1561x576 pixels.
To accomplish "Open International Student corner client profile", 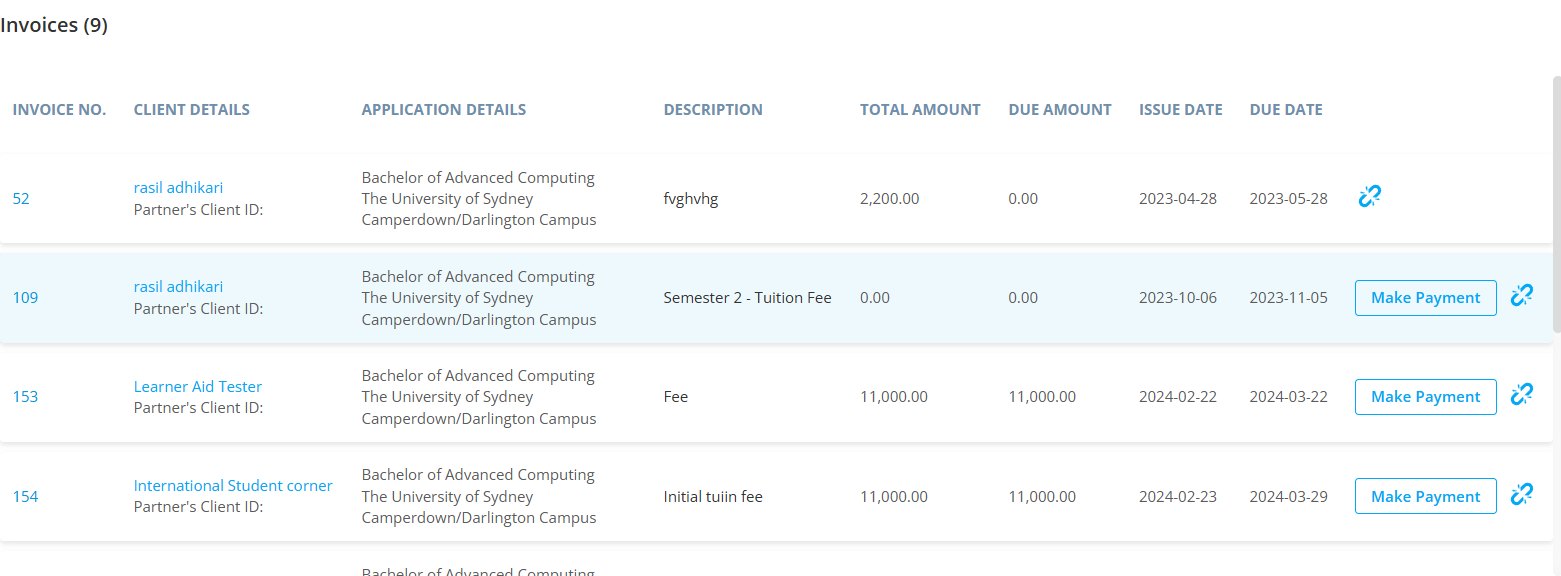I will click(x=233, y=485).
